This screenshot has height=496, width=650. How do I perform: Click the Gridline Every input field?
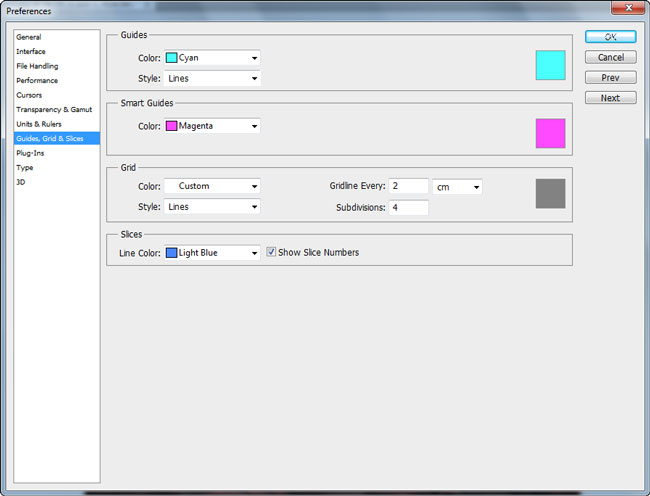(408, 187)
